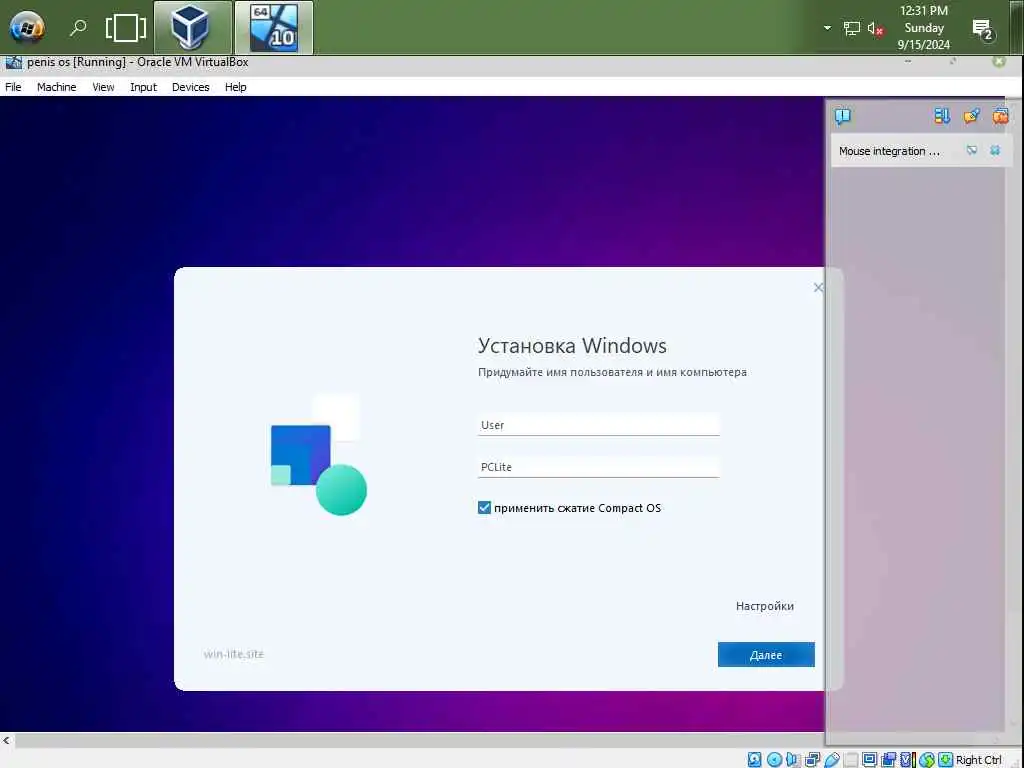Image resolution: width=1024 pixels, height=768 pixels.
Task: Expand the hidden system tray icons arrow
Action: [x=827, y=28]
